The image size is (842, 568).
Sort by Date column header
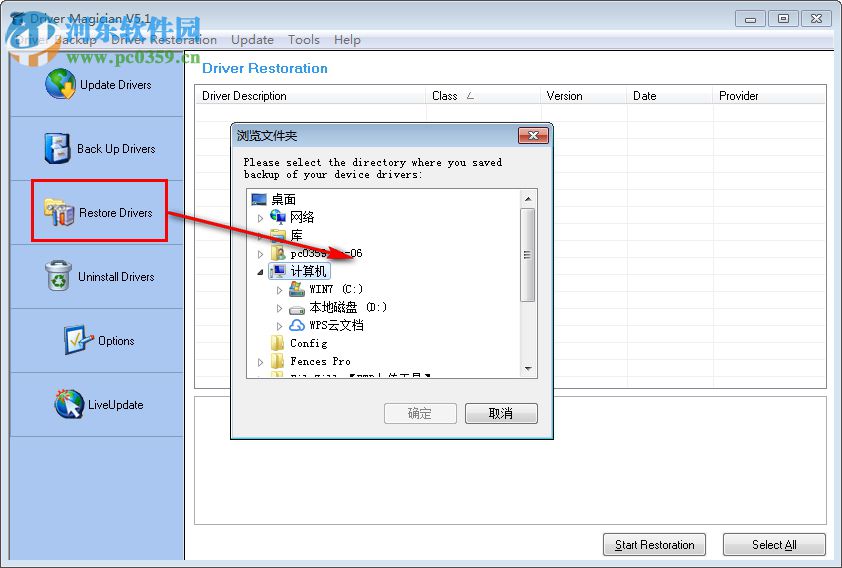pyautogui.click(x=670, y=96)
